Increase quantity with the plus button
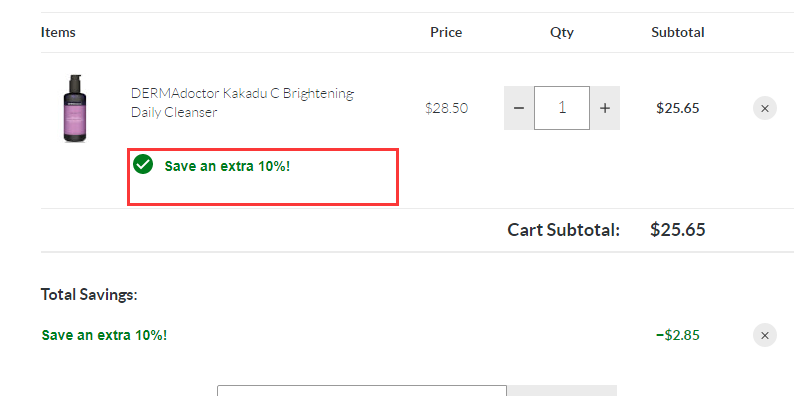The image size is (807, 396). [605, 108]
